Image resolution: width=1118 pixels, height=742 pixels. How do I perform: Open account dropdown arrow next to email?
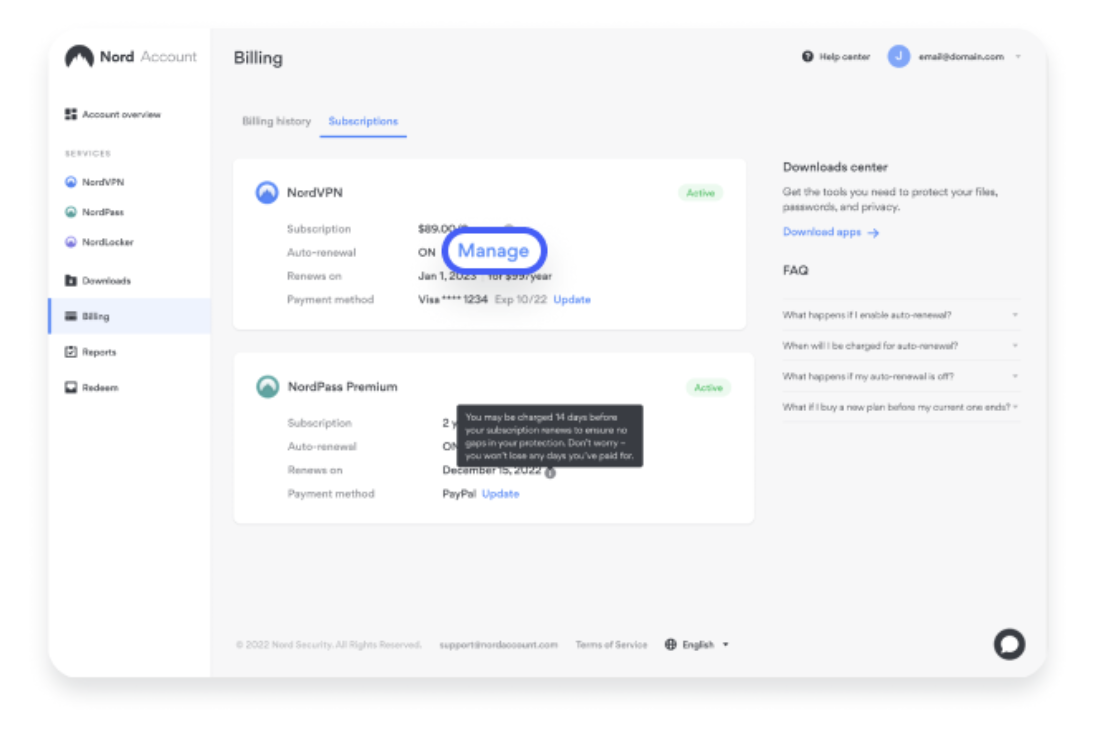[x=1018, y=56]
